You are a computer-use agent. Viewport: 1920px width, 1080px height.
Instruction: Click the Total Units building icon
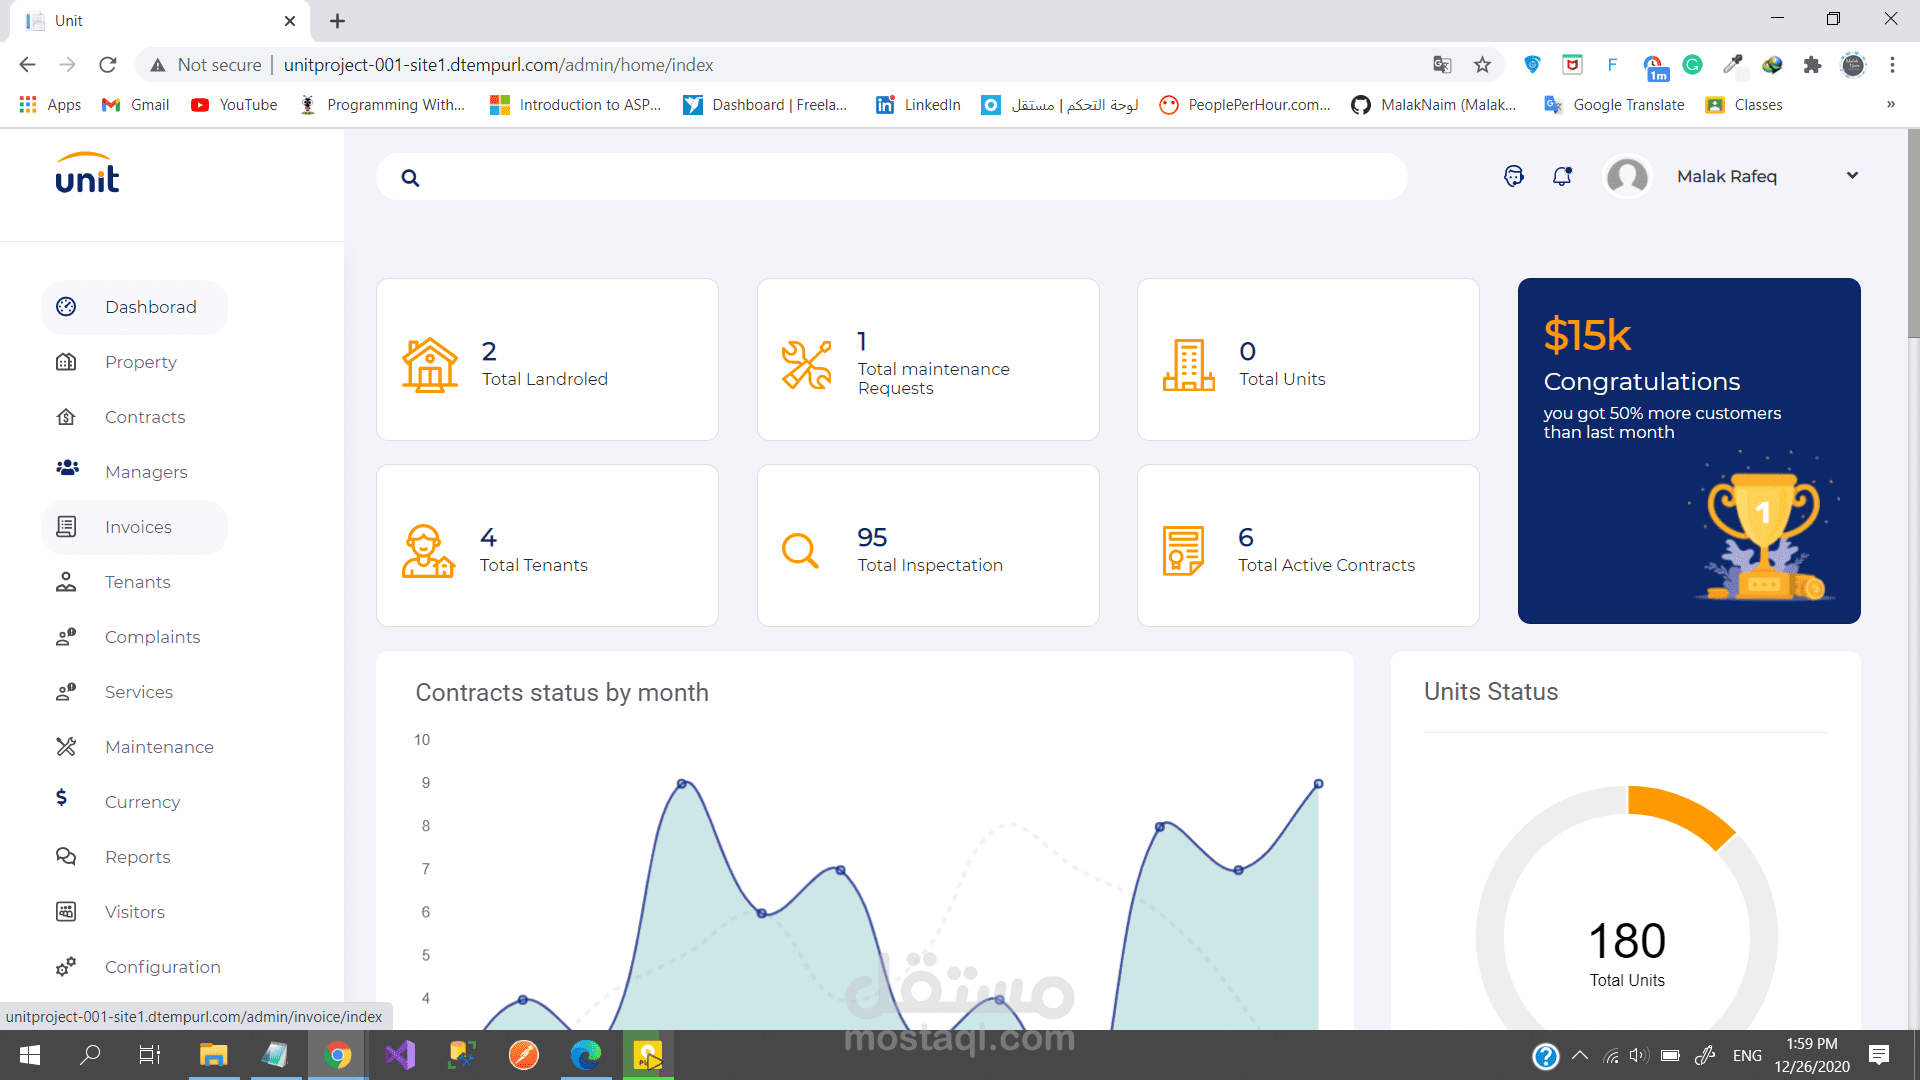(x=1188, y=365)
